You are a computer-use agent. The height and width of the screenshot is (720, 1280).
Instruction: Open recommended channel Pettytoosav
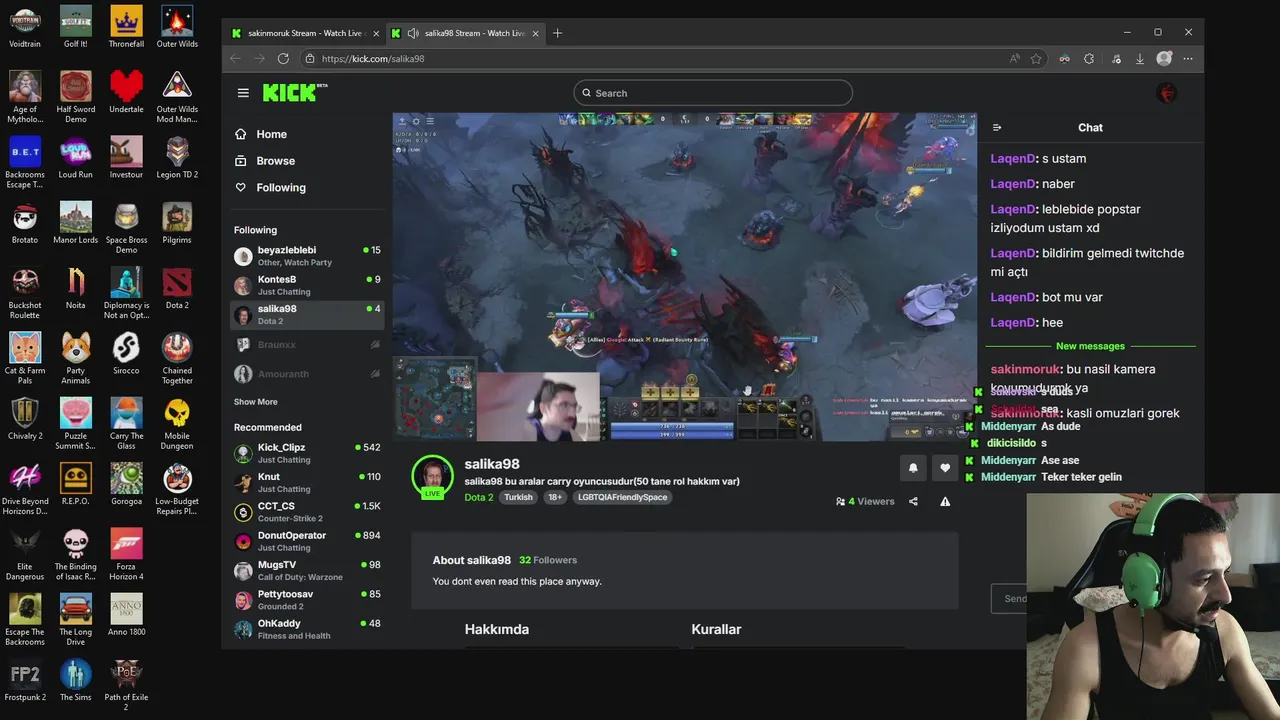tap(307, 600)
